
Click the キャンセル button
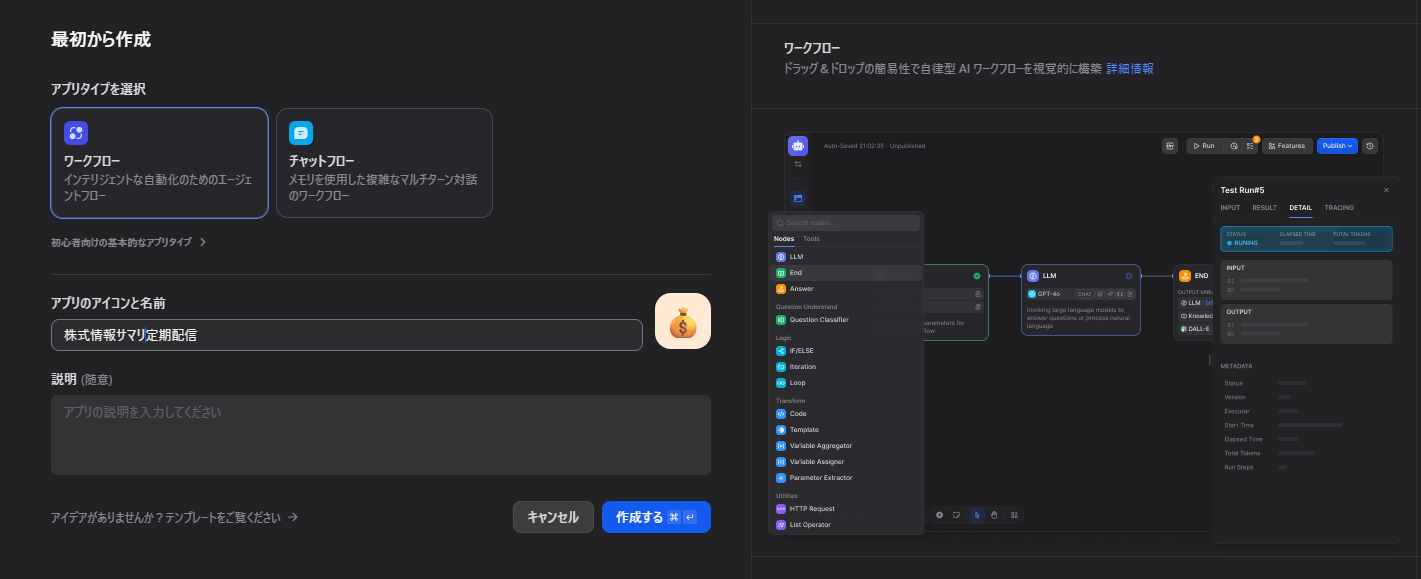point(553,517)
